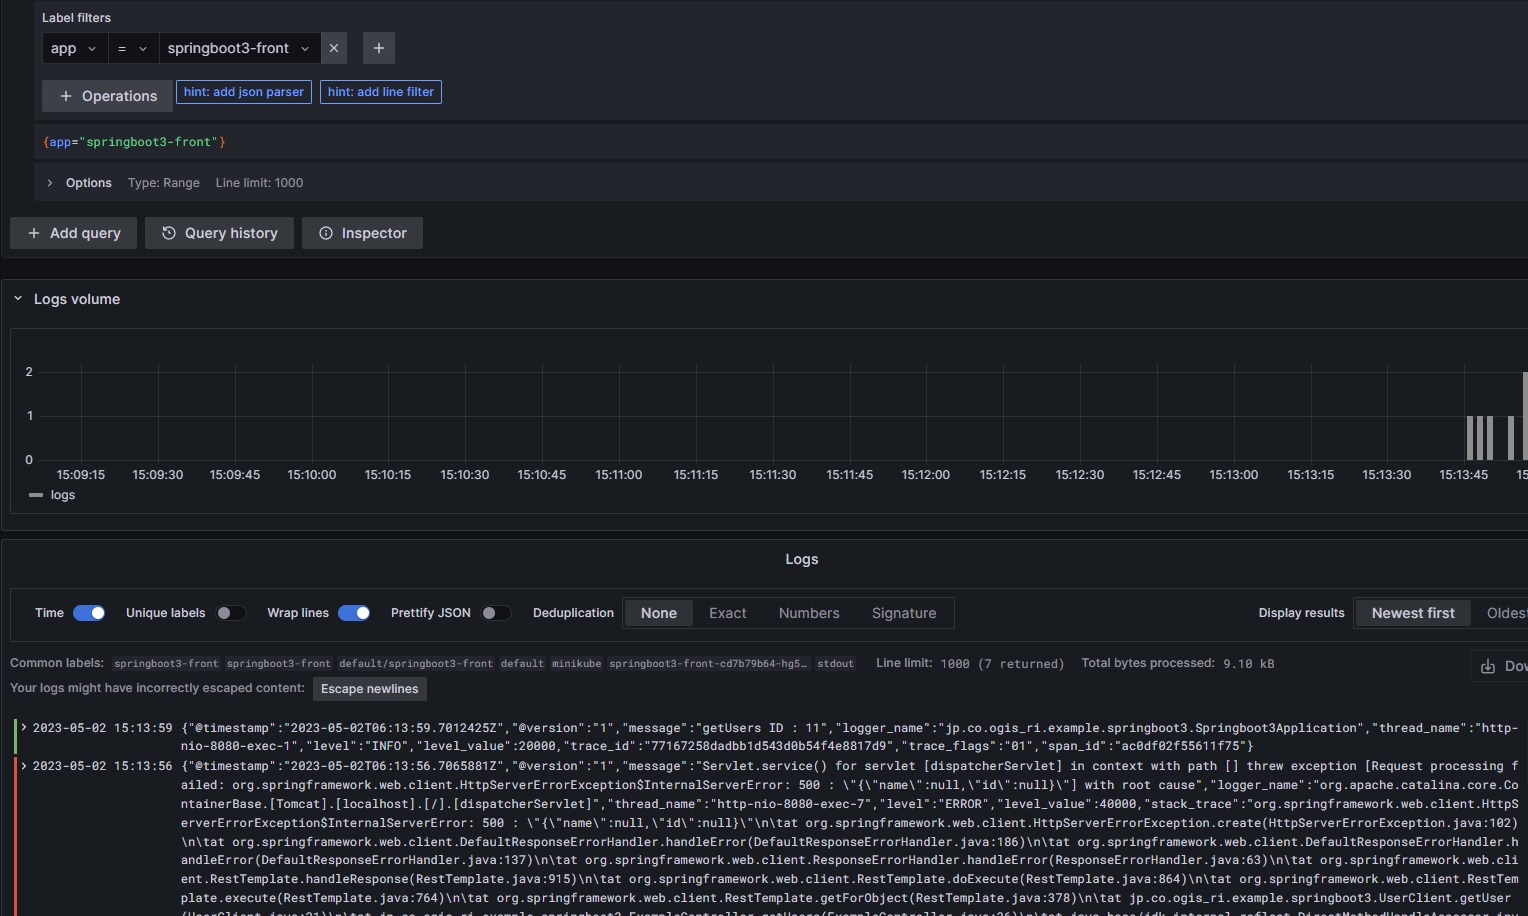
Task: Expand the 15:13:56 error log row
Action: click(24, 766)
